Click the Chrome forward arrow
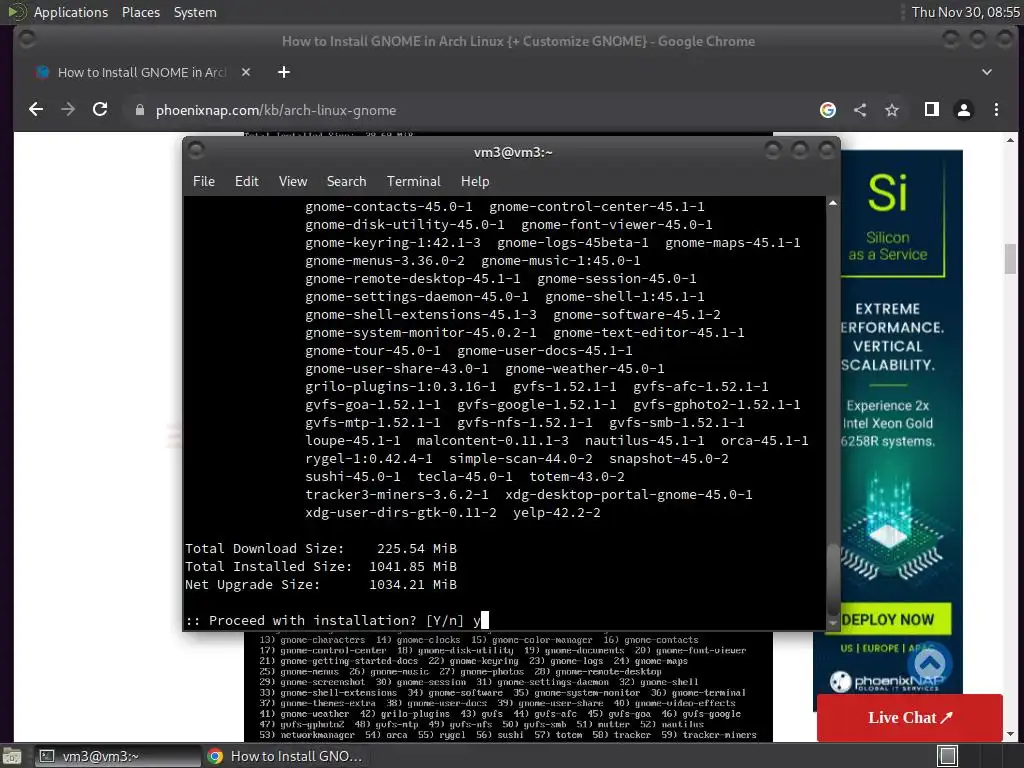This screenshot has width=1024, height=768. 68,110
